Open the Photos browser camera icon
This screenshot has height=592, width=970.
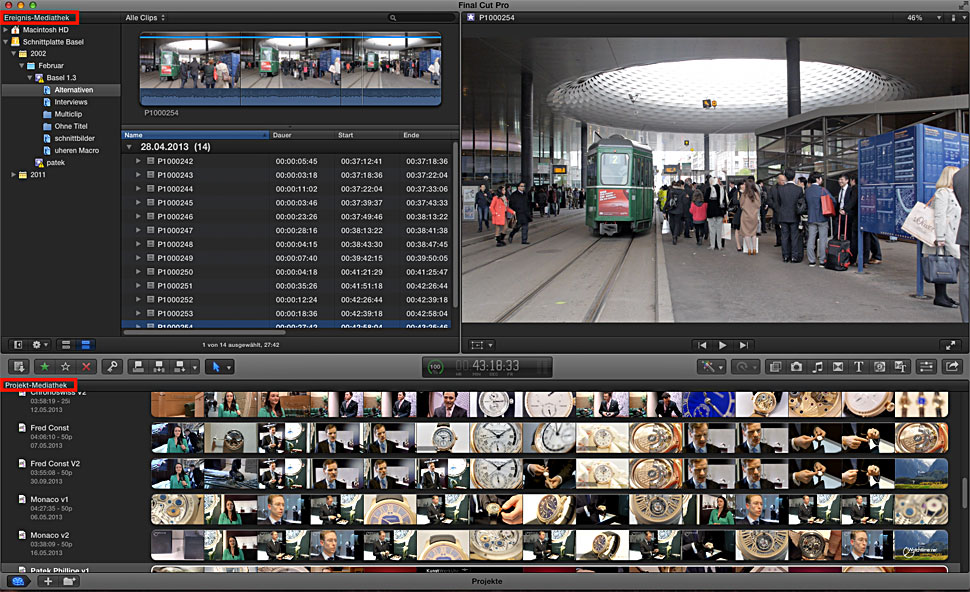point(796,367)
